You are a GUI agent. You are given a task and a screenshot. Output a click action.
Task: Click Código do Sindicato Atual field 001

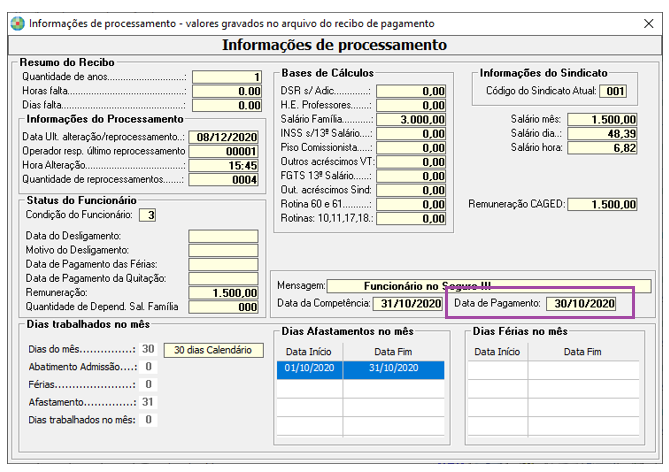613,91
